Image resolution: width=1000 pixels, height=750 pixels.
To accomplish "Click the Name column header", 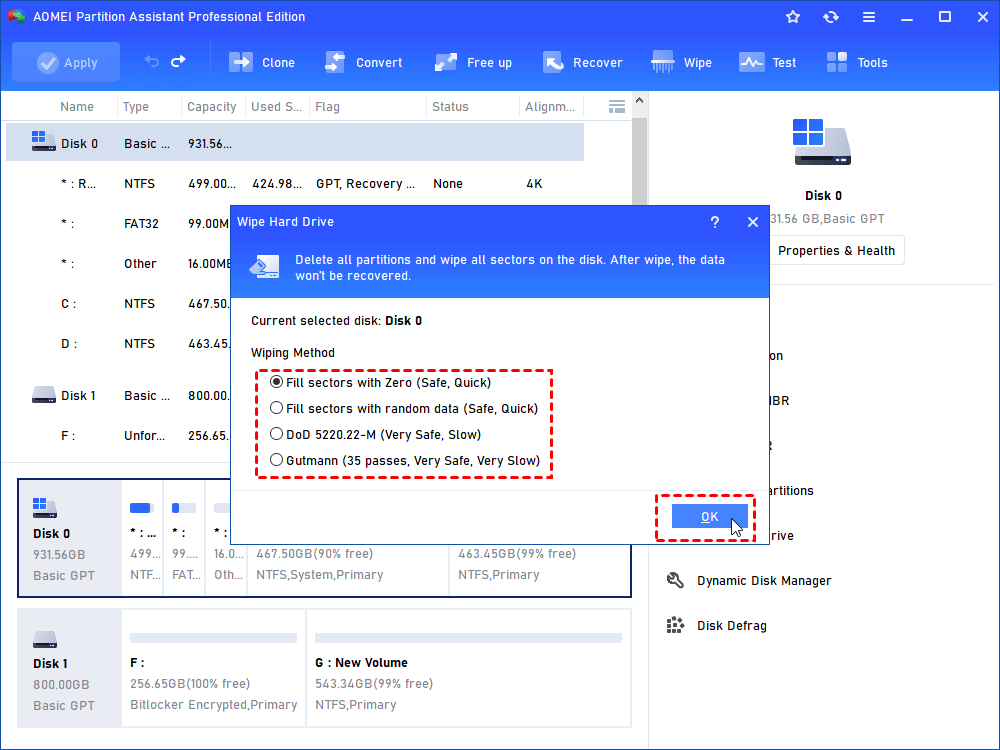I will [77, 107].
